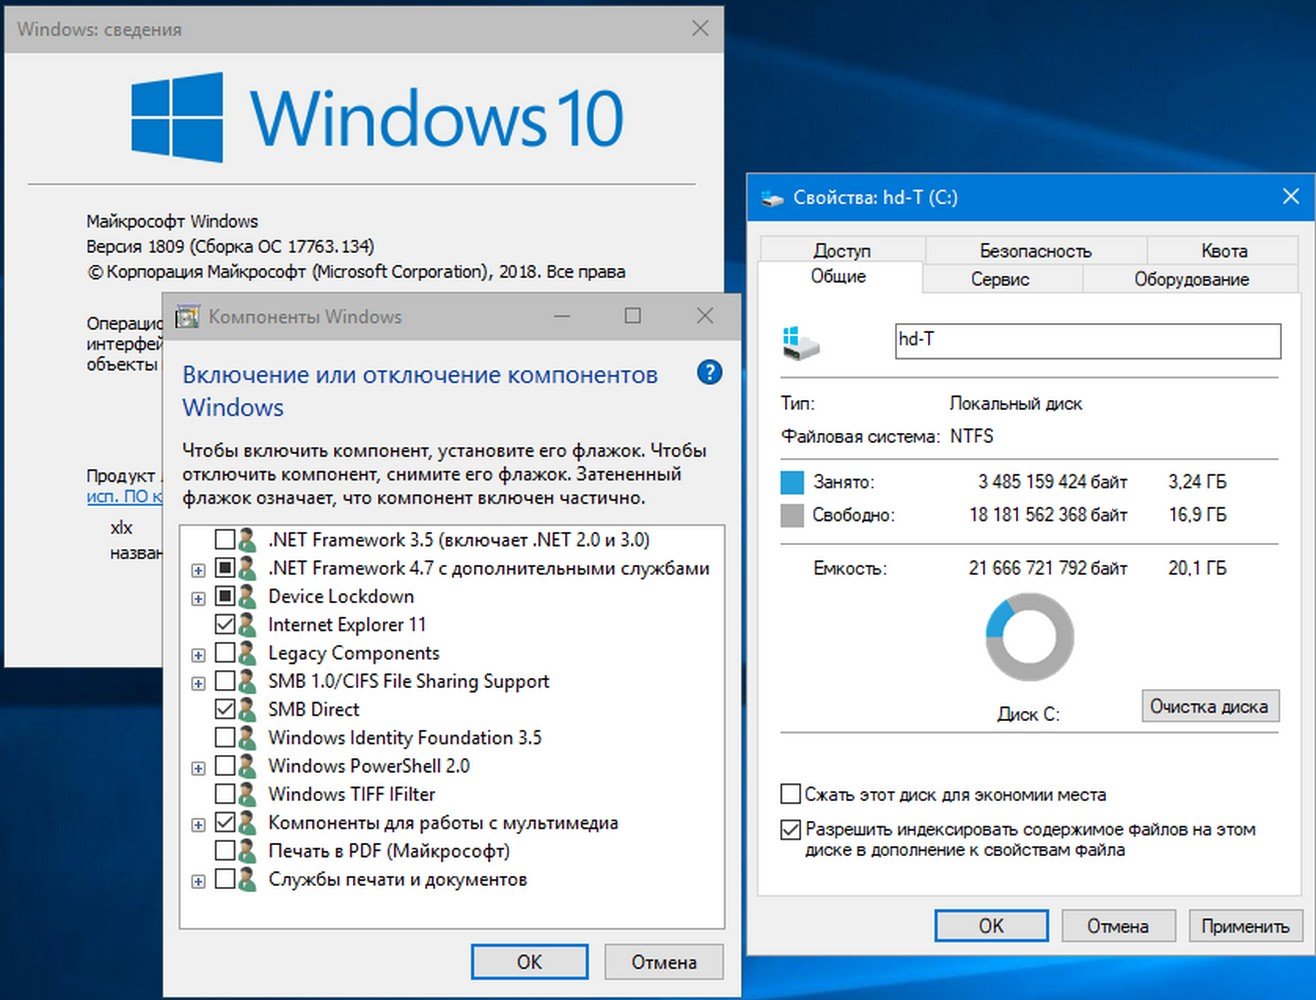Uncheck Internet Explorer 11 component

click(225, 625)
